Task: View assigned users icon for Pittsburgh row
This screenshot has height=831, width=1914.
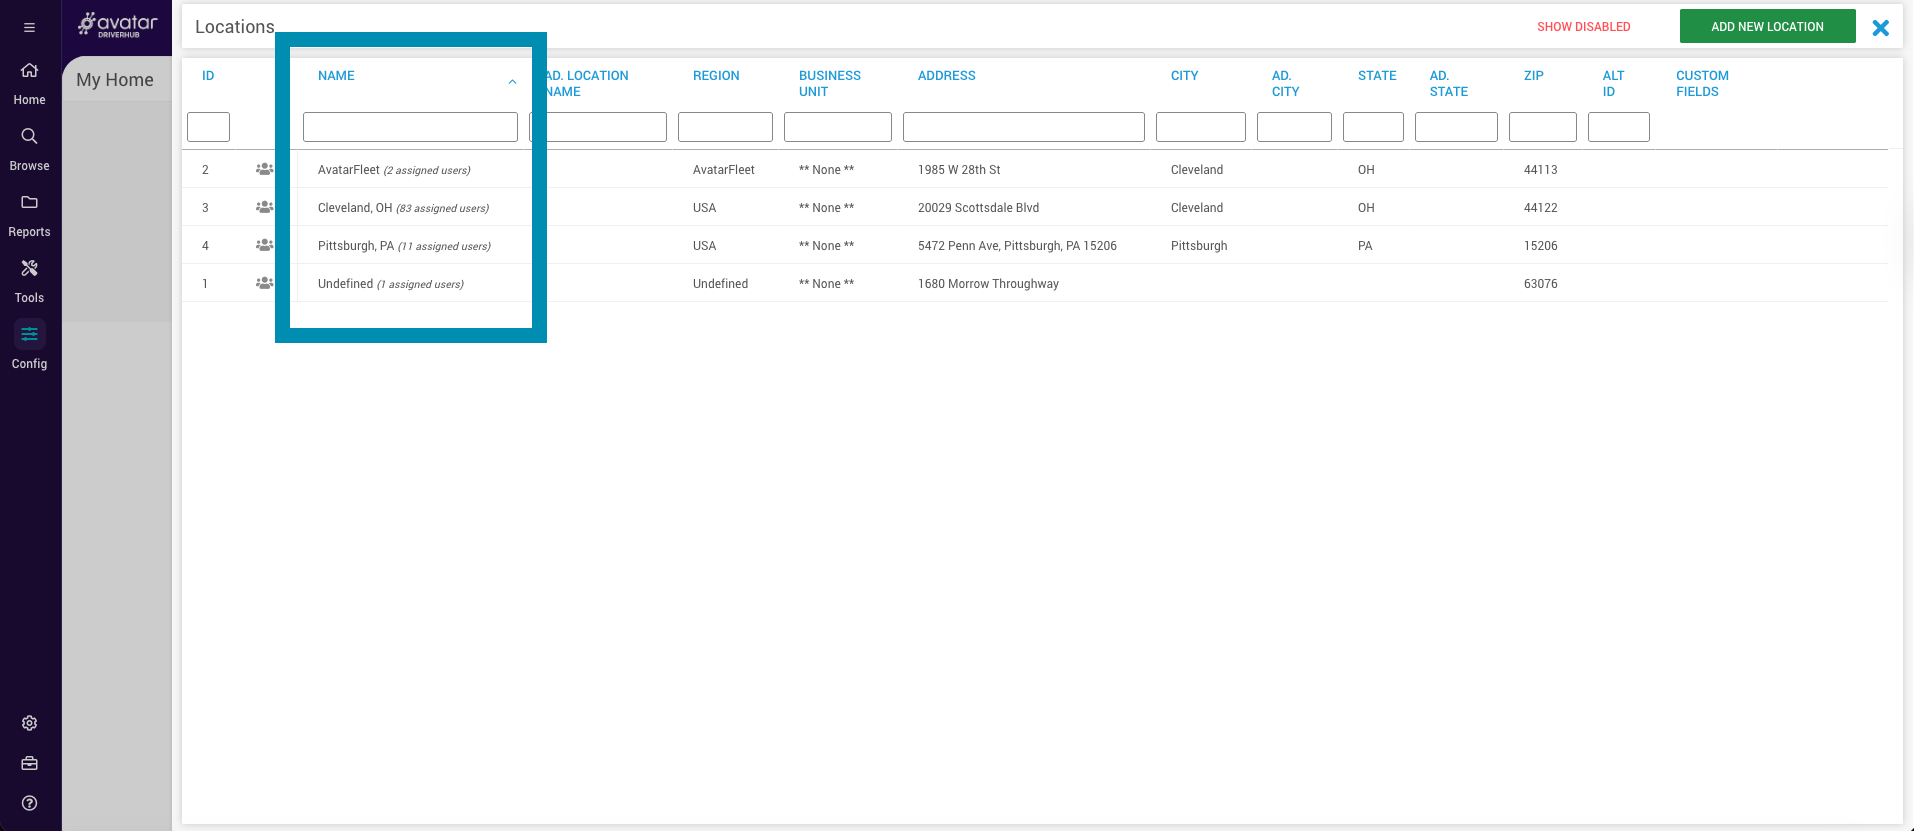Action: [264, 246]
